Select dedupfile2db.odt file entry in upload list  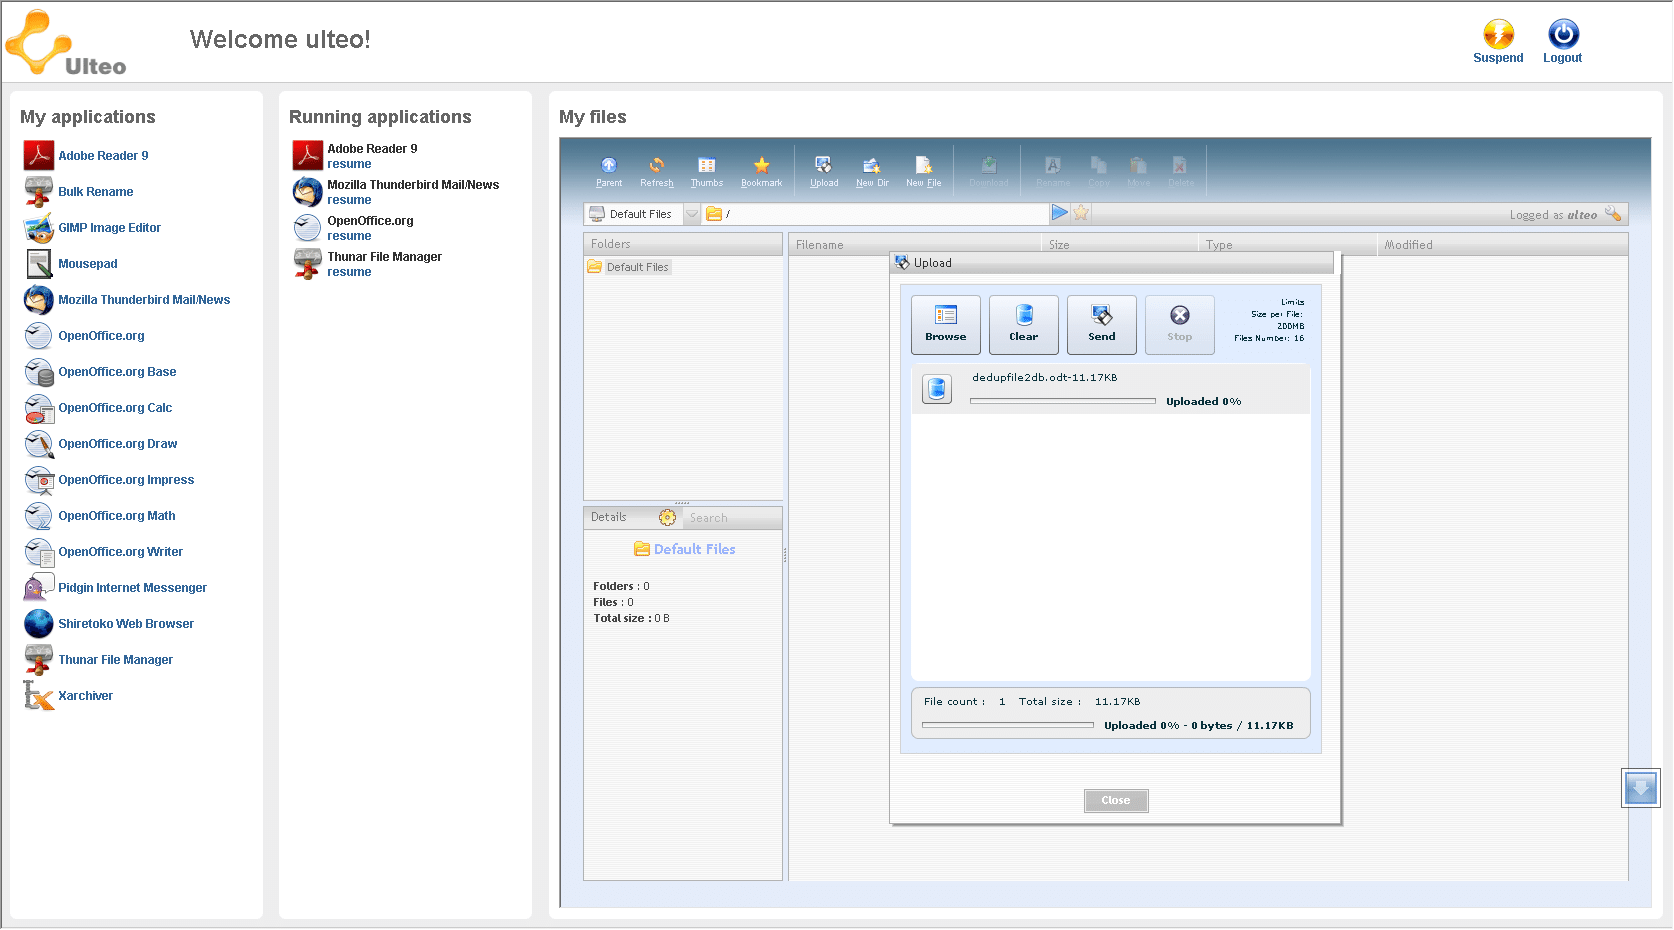(x=1111, y=389)
